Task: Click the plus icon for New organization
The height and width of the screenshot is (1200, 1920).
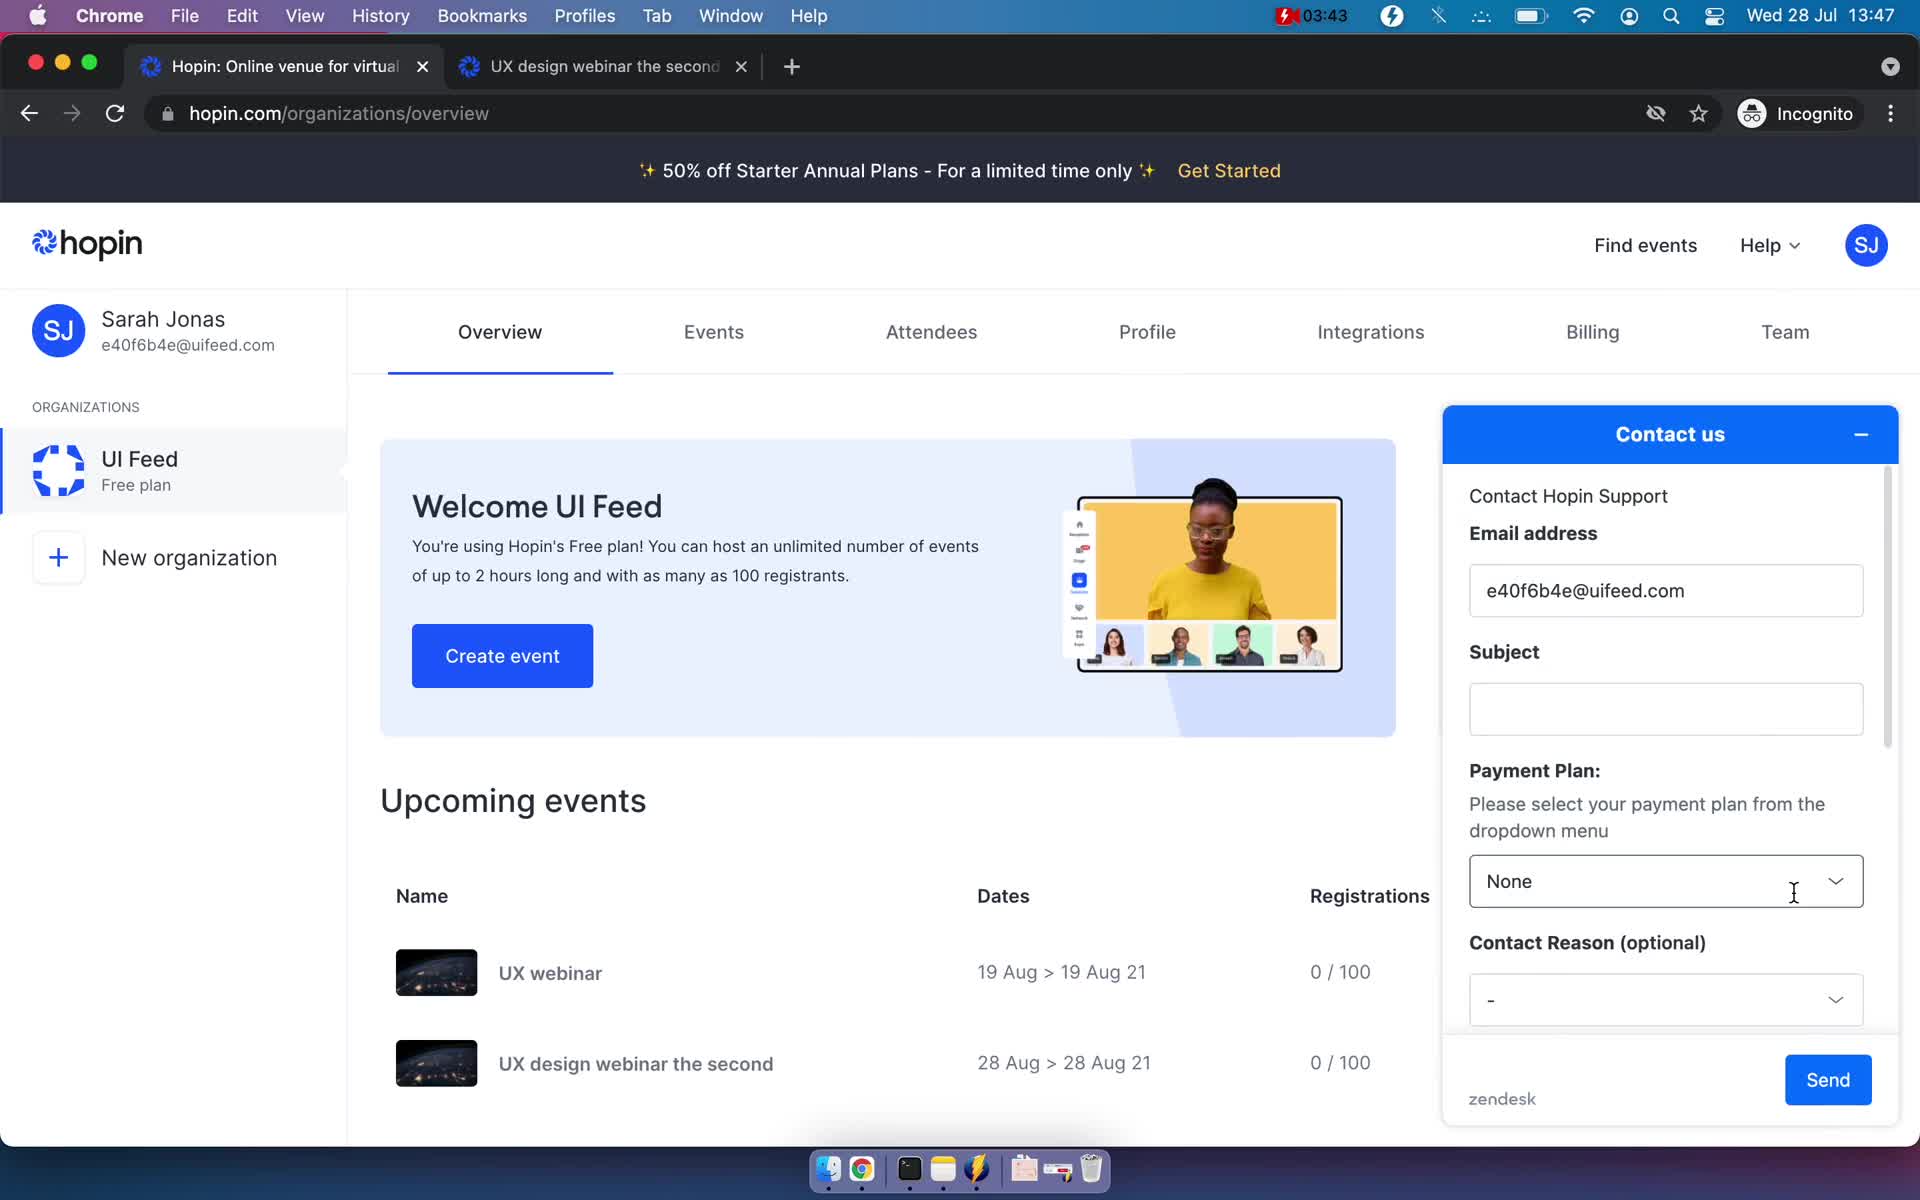Action: coord(58,558)
